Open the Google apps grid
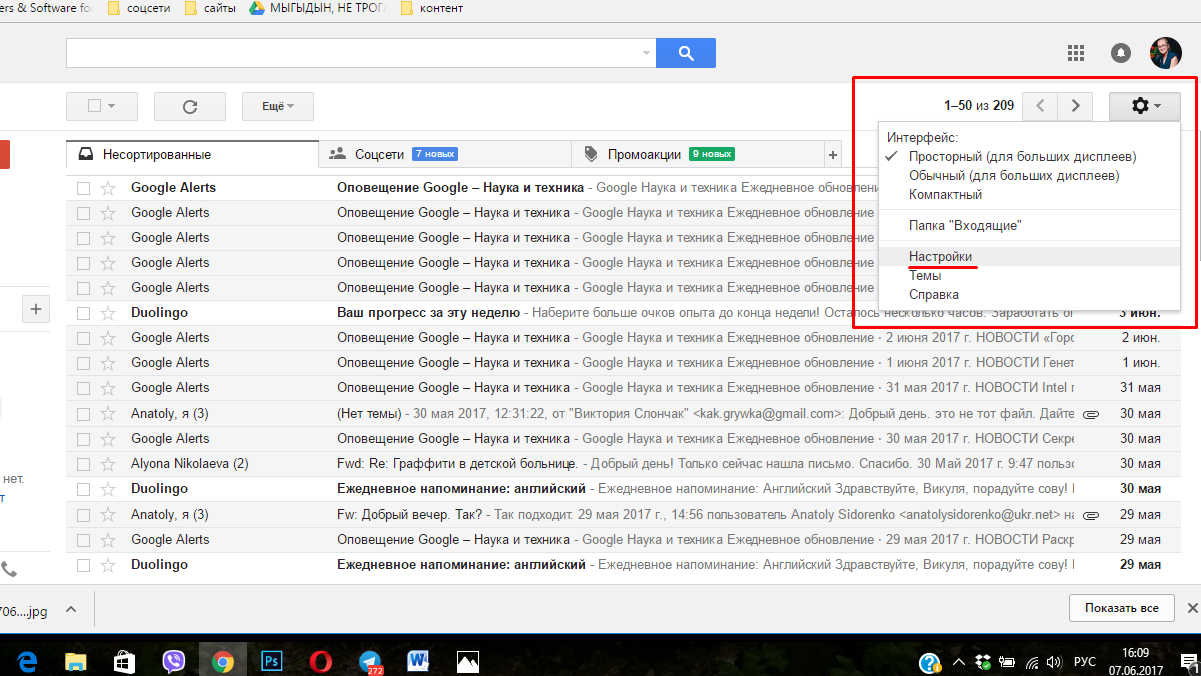 1076,52
